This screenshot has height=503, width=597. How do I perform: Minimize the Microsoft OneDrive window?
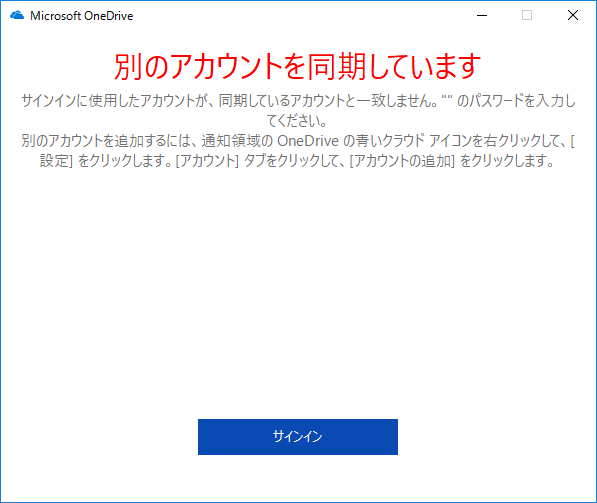pos(482,15)
